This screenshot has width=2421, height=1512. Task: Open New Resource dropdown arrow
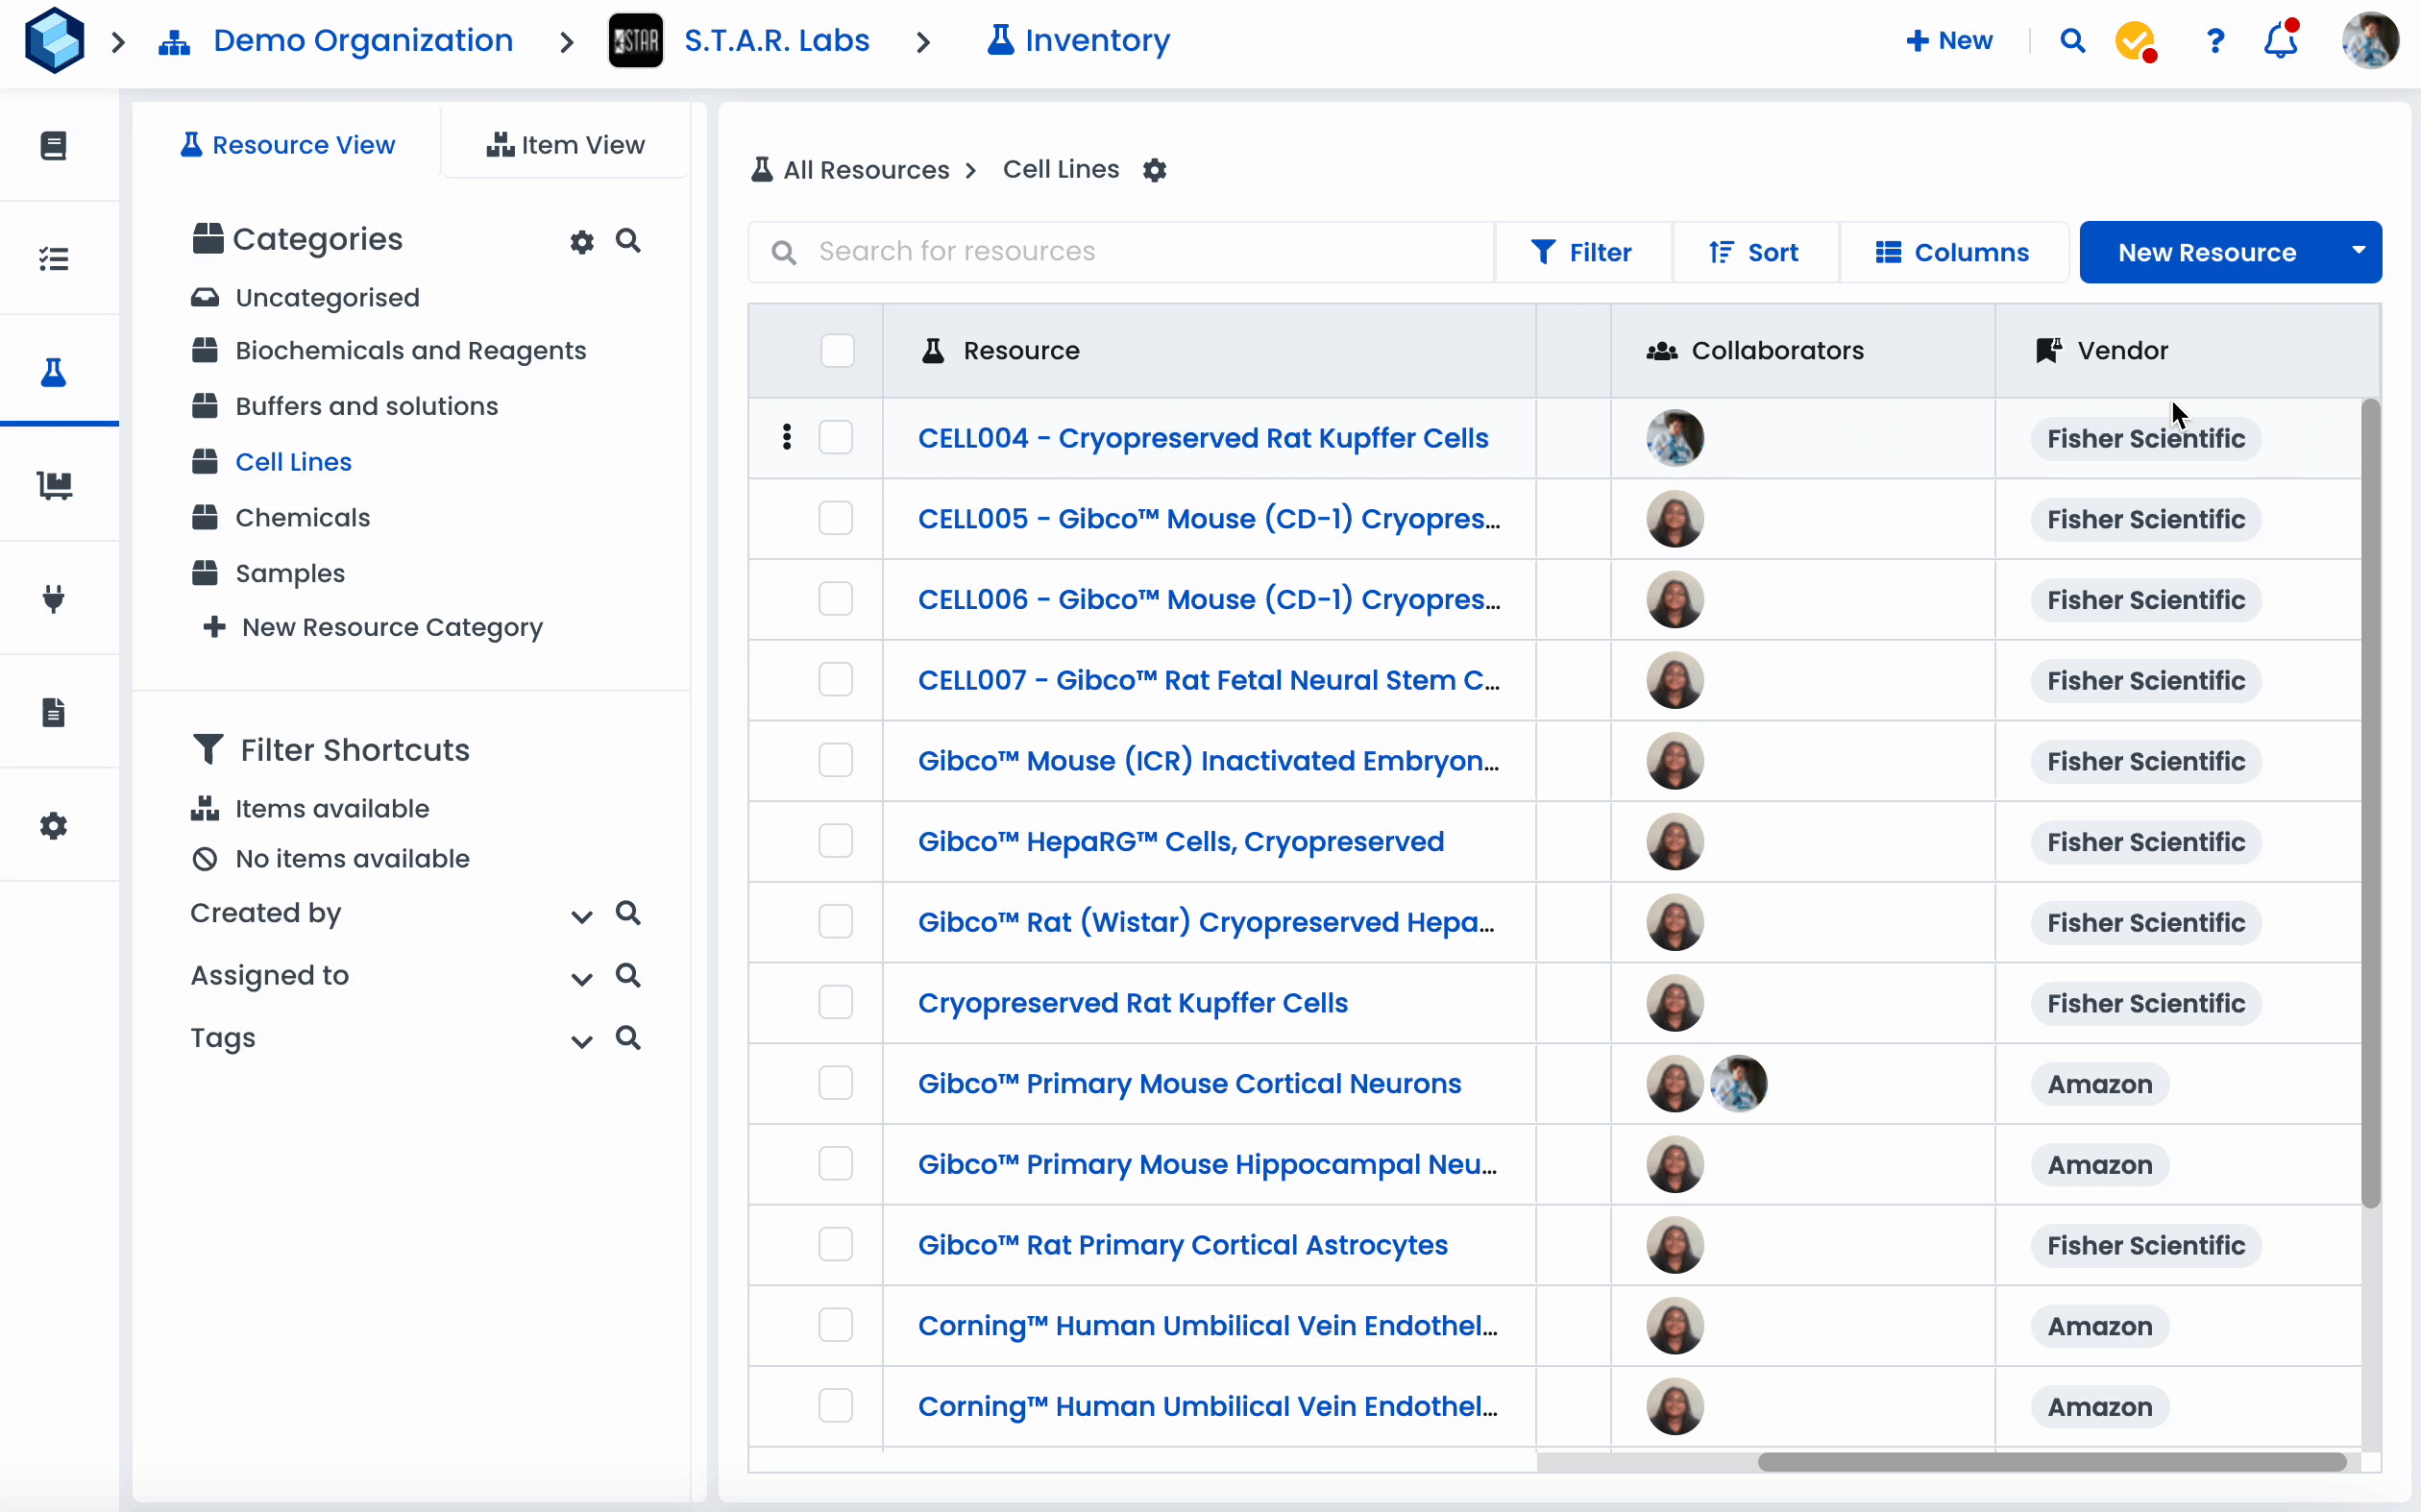pyautogui.click(x=2358, y=251)
